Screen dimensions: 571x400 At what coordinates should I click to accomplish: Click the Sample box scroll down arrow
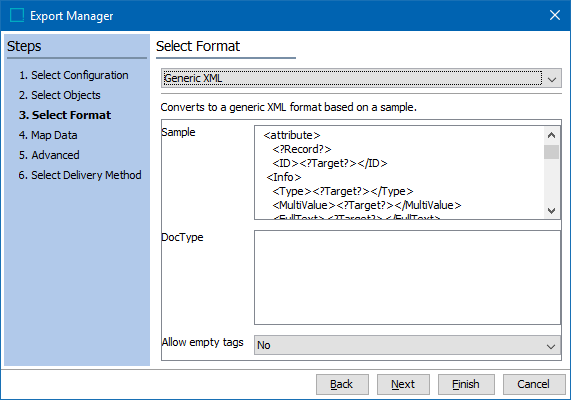click(x=551, y=211)
